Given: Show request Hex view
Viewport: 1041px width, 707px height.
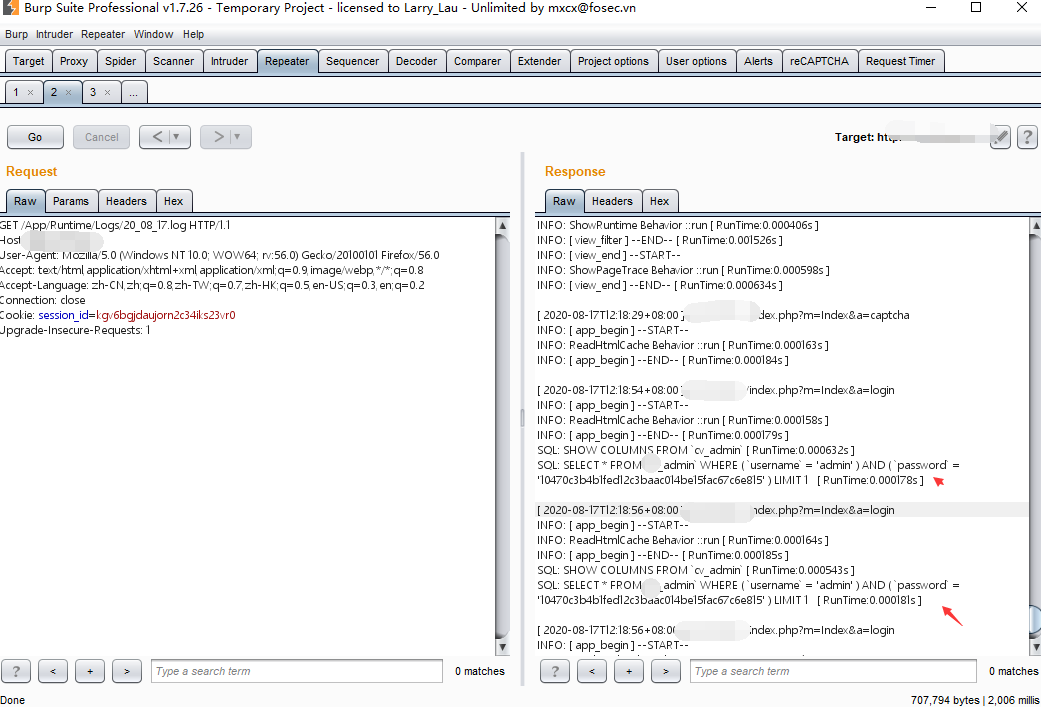Looking at the screenshot, I should point(173,201).
